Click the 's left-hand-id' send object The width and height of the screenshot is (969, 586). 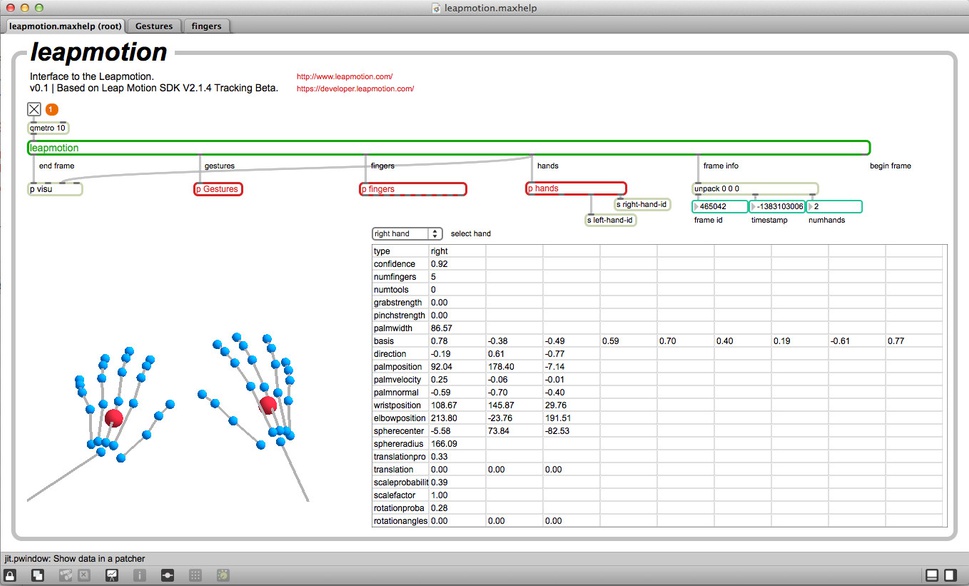[x=611, y=219]
